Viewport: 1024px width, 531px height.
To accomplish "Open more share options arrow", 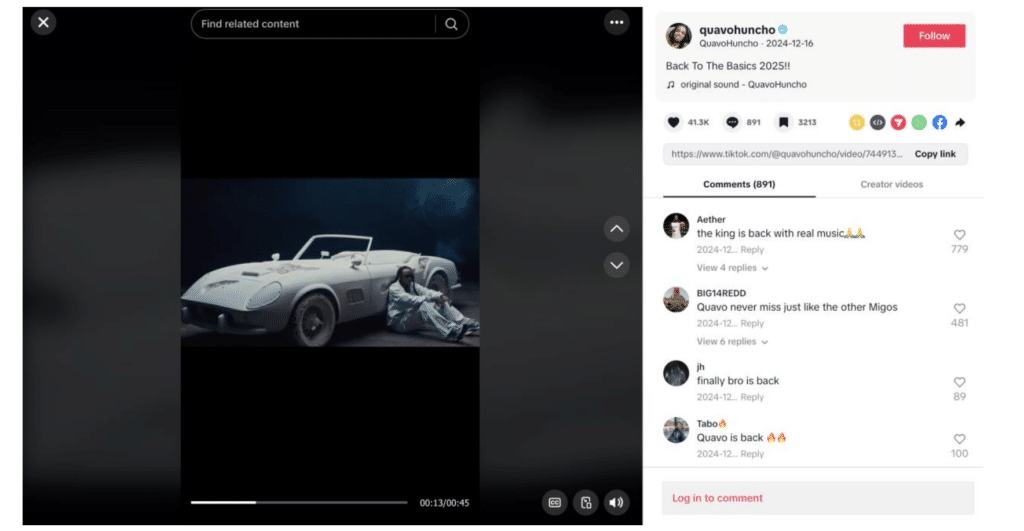I will click(x=960, y=122).
